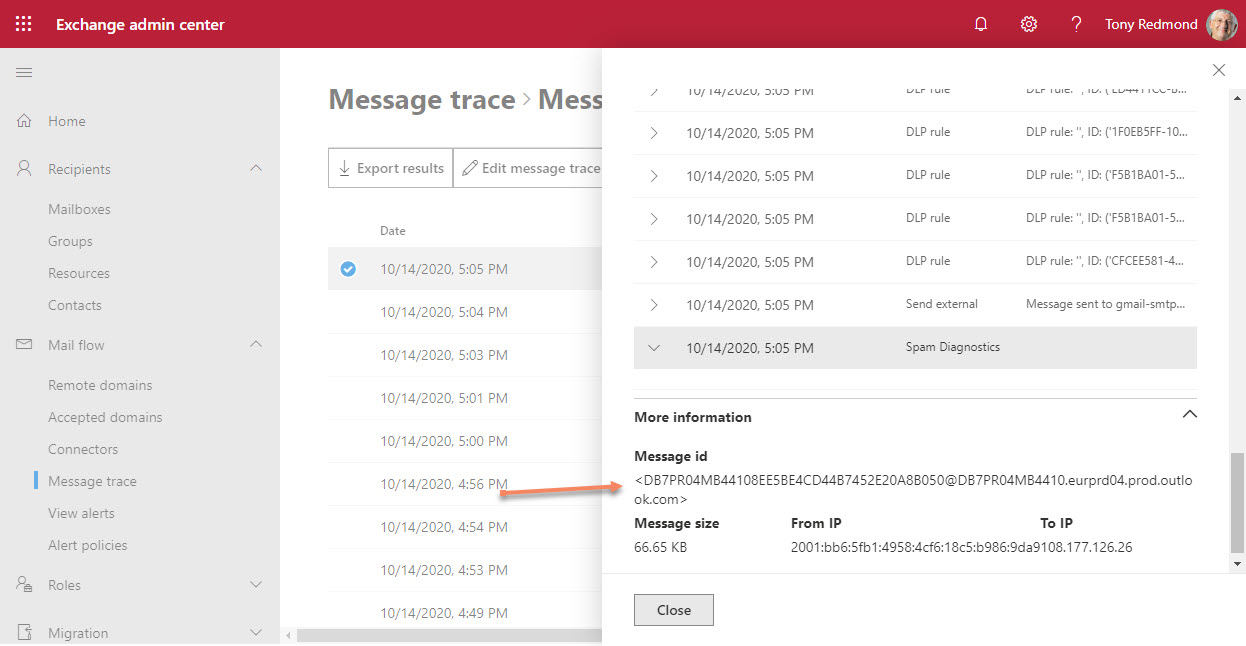The width and height of the screenshot is (1246, 646).
Task: Click the Home house icon
Action: tap(25, 121)
